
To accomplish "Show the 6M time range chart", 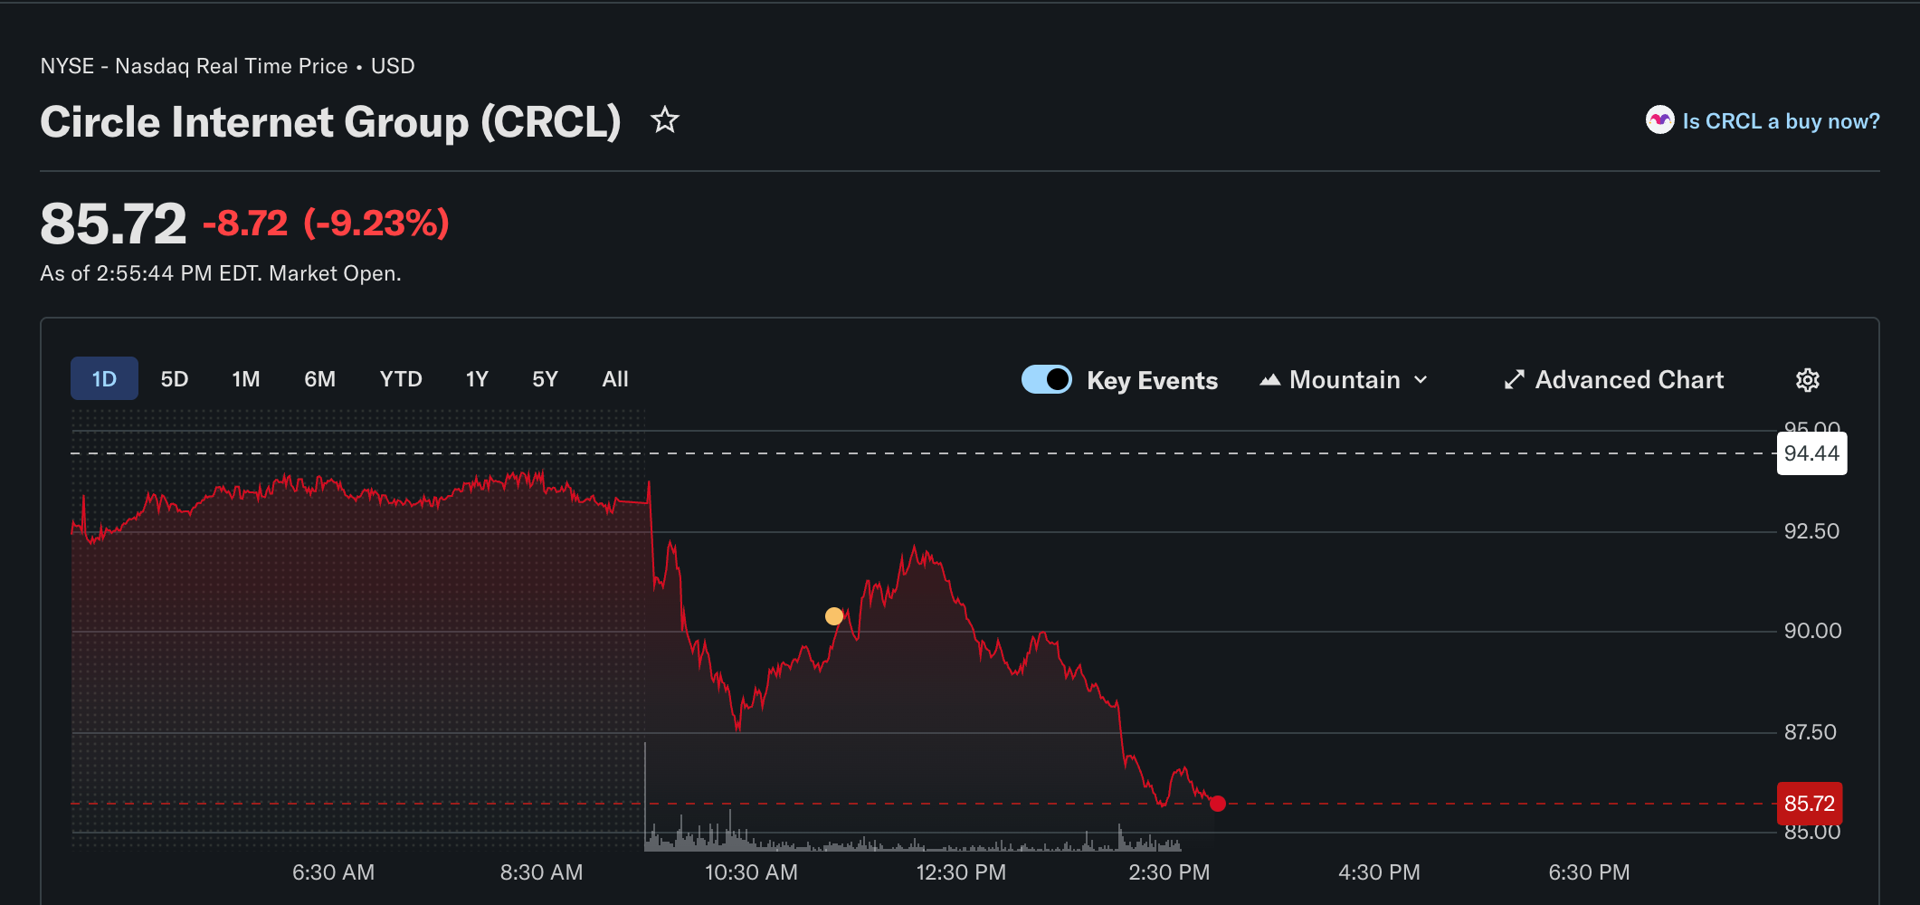I will coord(320,379).
